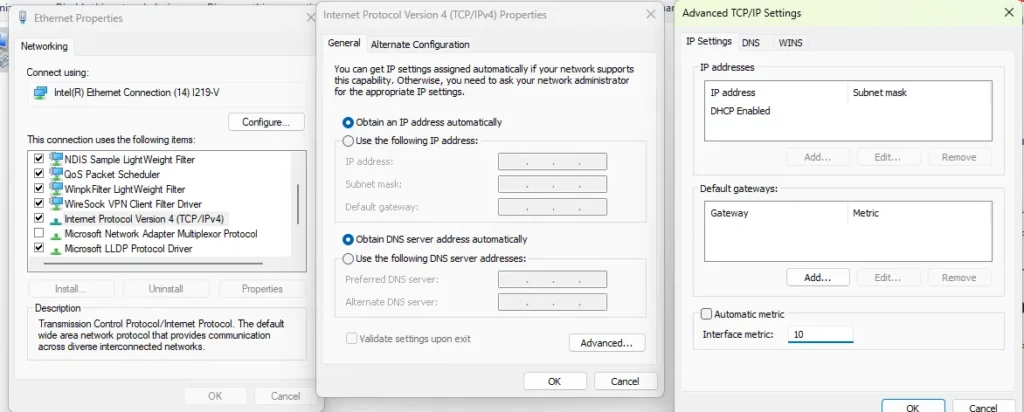Toggle the Internet Protocol Version 4 checkbox
1024x412 pixels.
point(39,218)
